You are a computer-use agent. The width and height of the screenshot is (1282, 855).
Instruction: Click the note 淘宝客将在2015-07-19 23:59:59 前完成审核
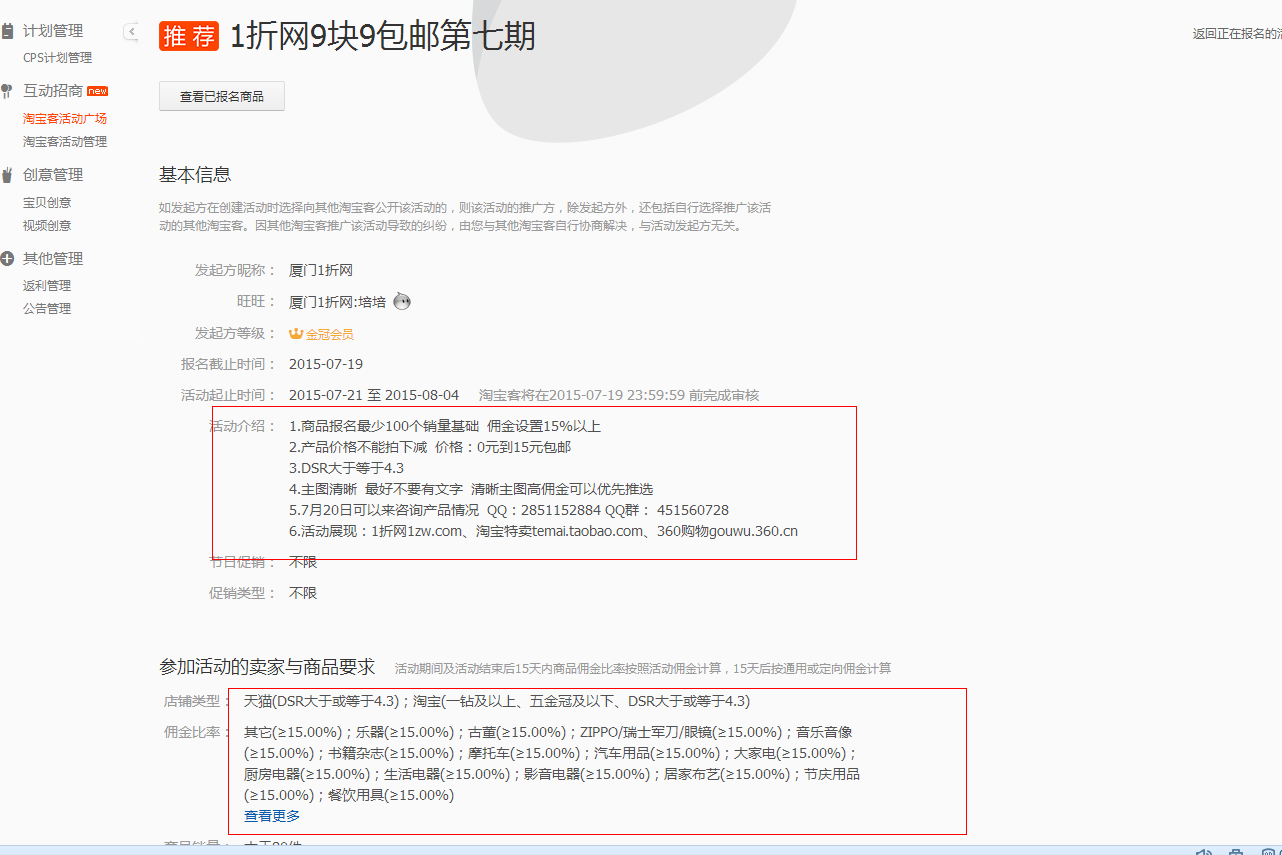coord(619,395)
